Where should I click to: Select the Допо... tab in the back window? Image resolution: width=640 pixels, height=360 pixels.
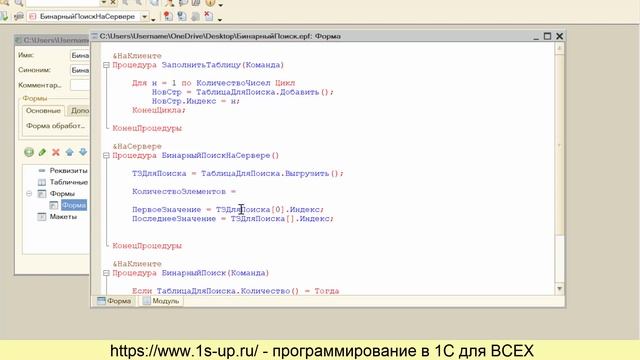pos(78,111)
